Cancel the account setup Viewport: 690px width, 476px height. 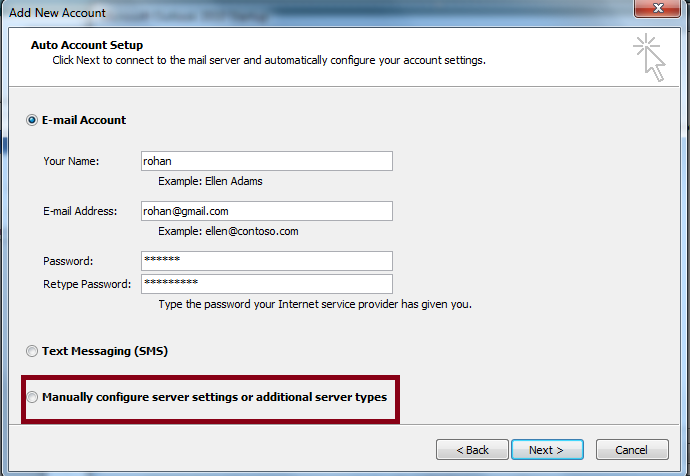632,450
